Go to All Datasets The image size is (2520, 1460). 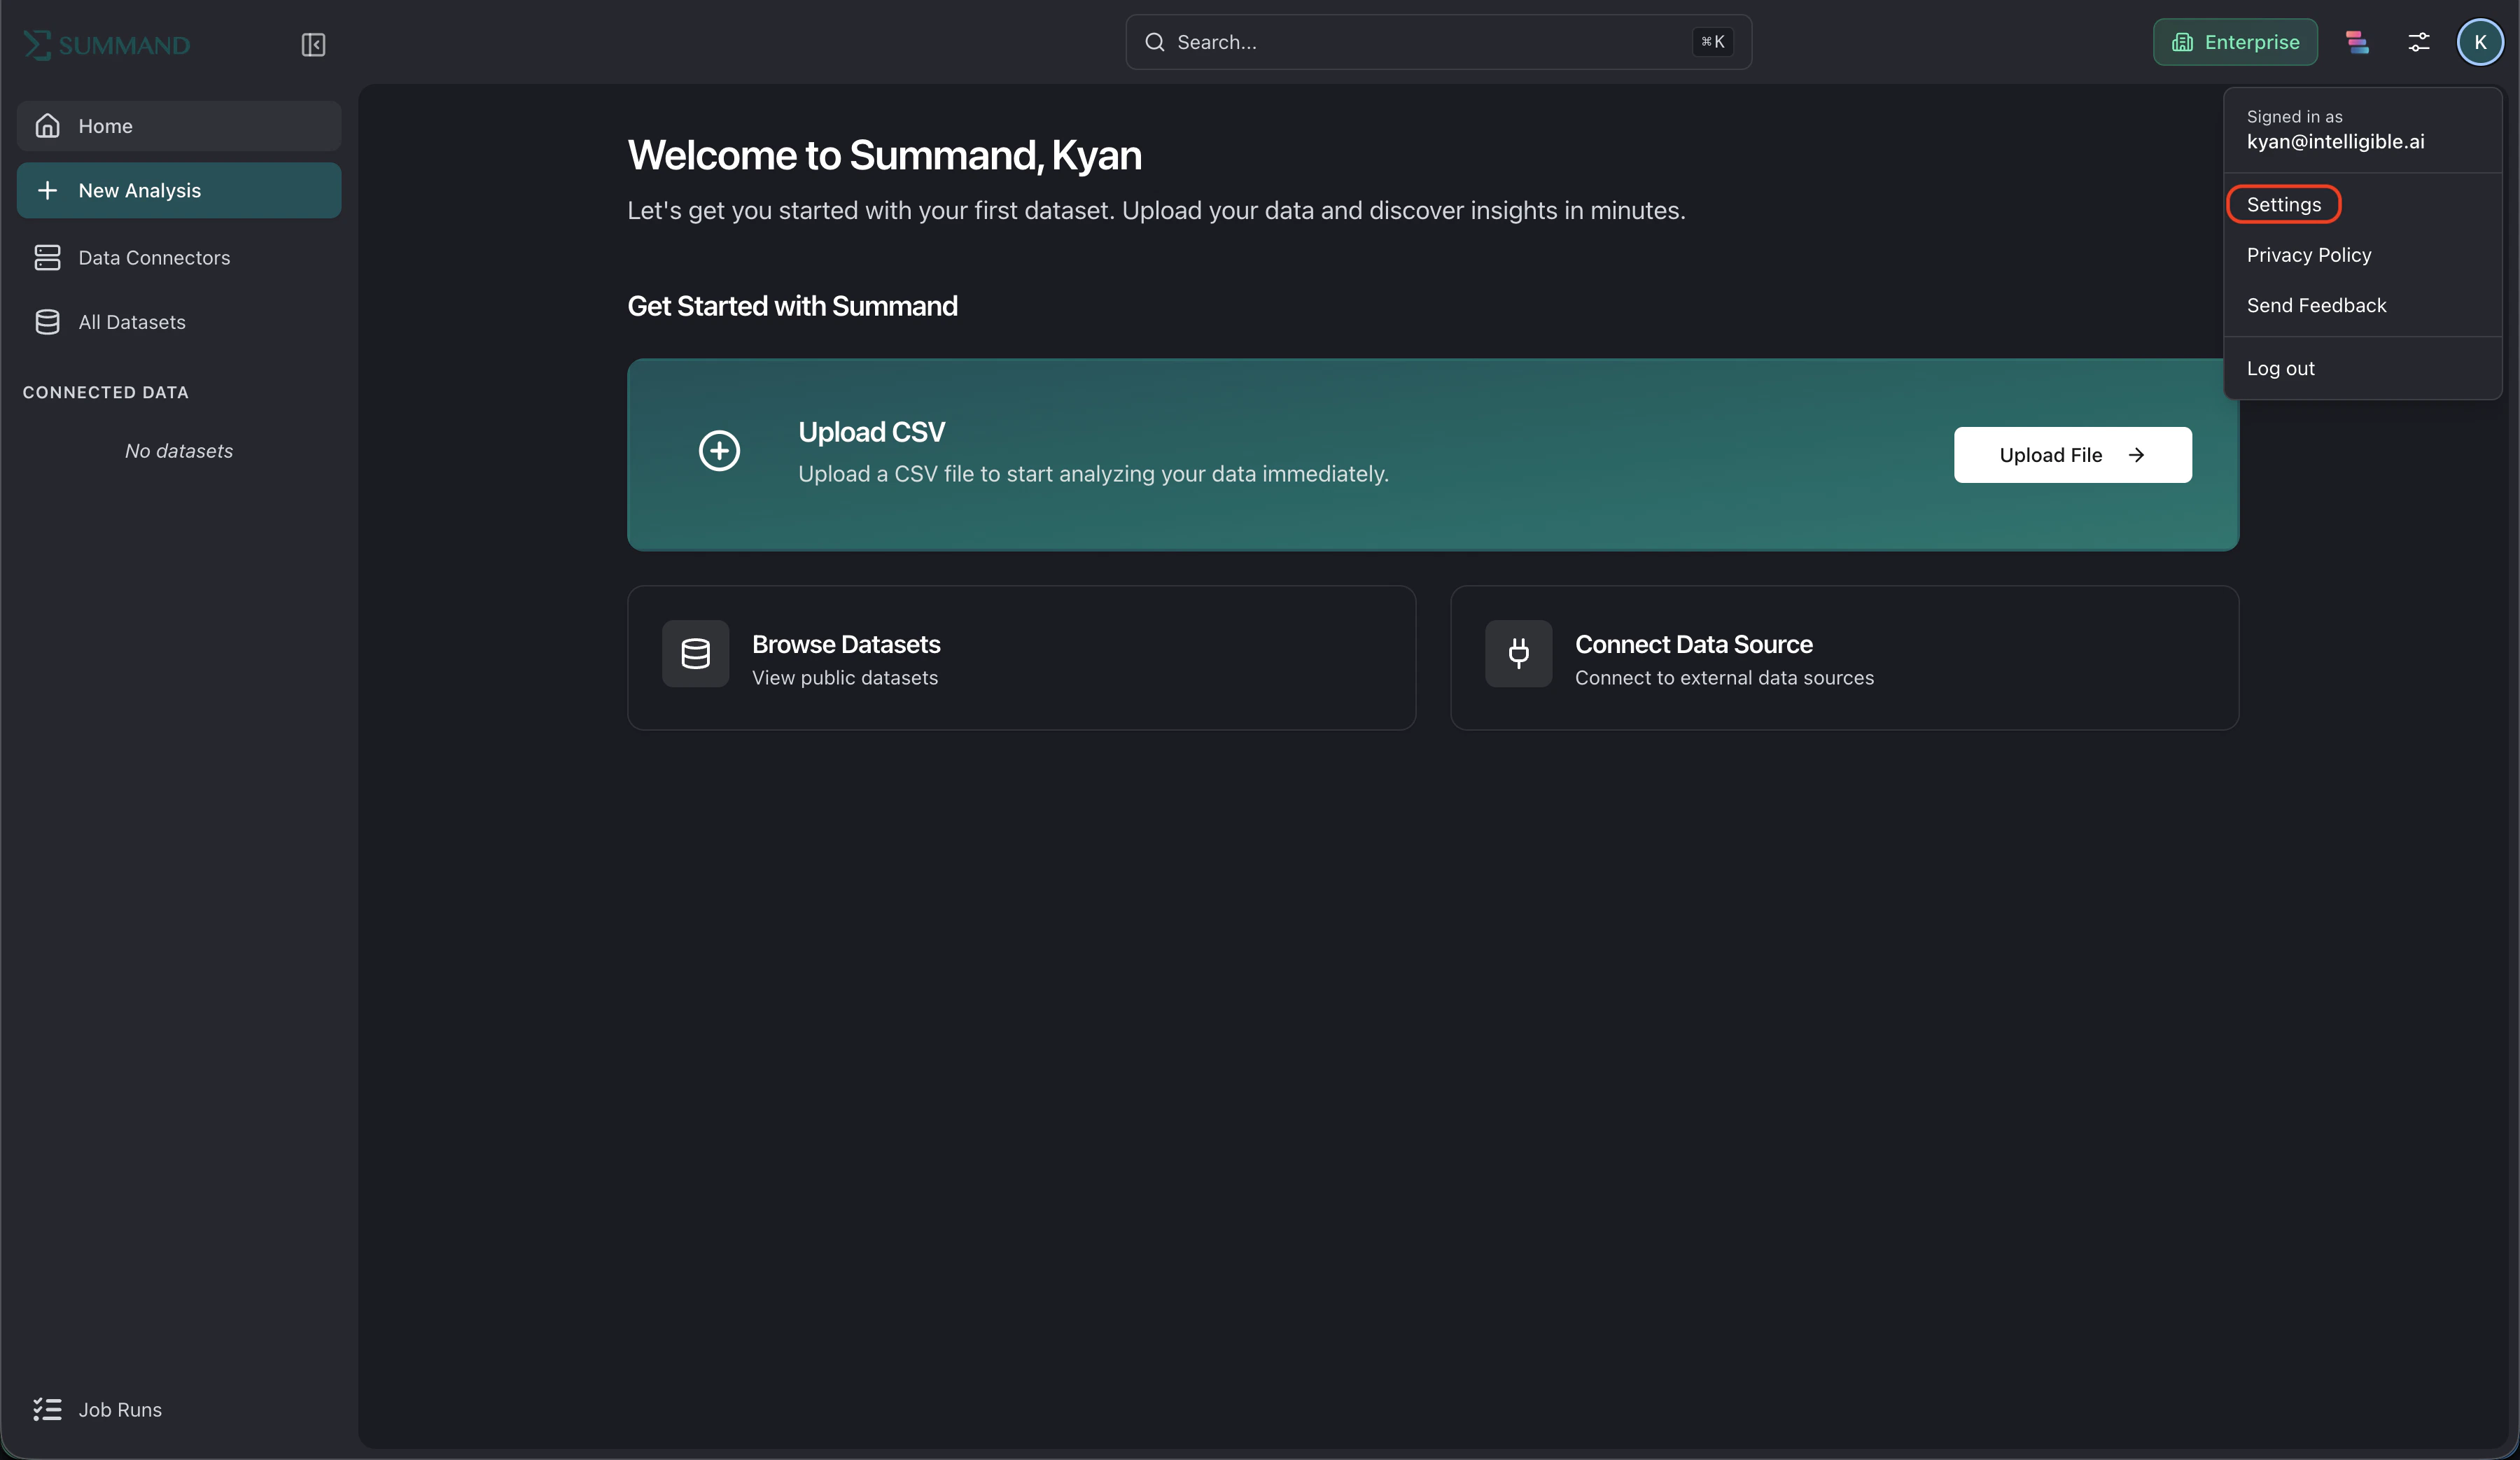(x=179, y=322)
